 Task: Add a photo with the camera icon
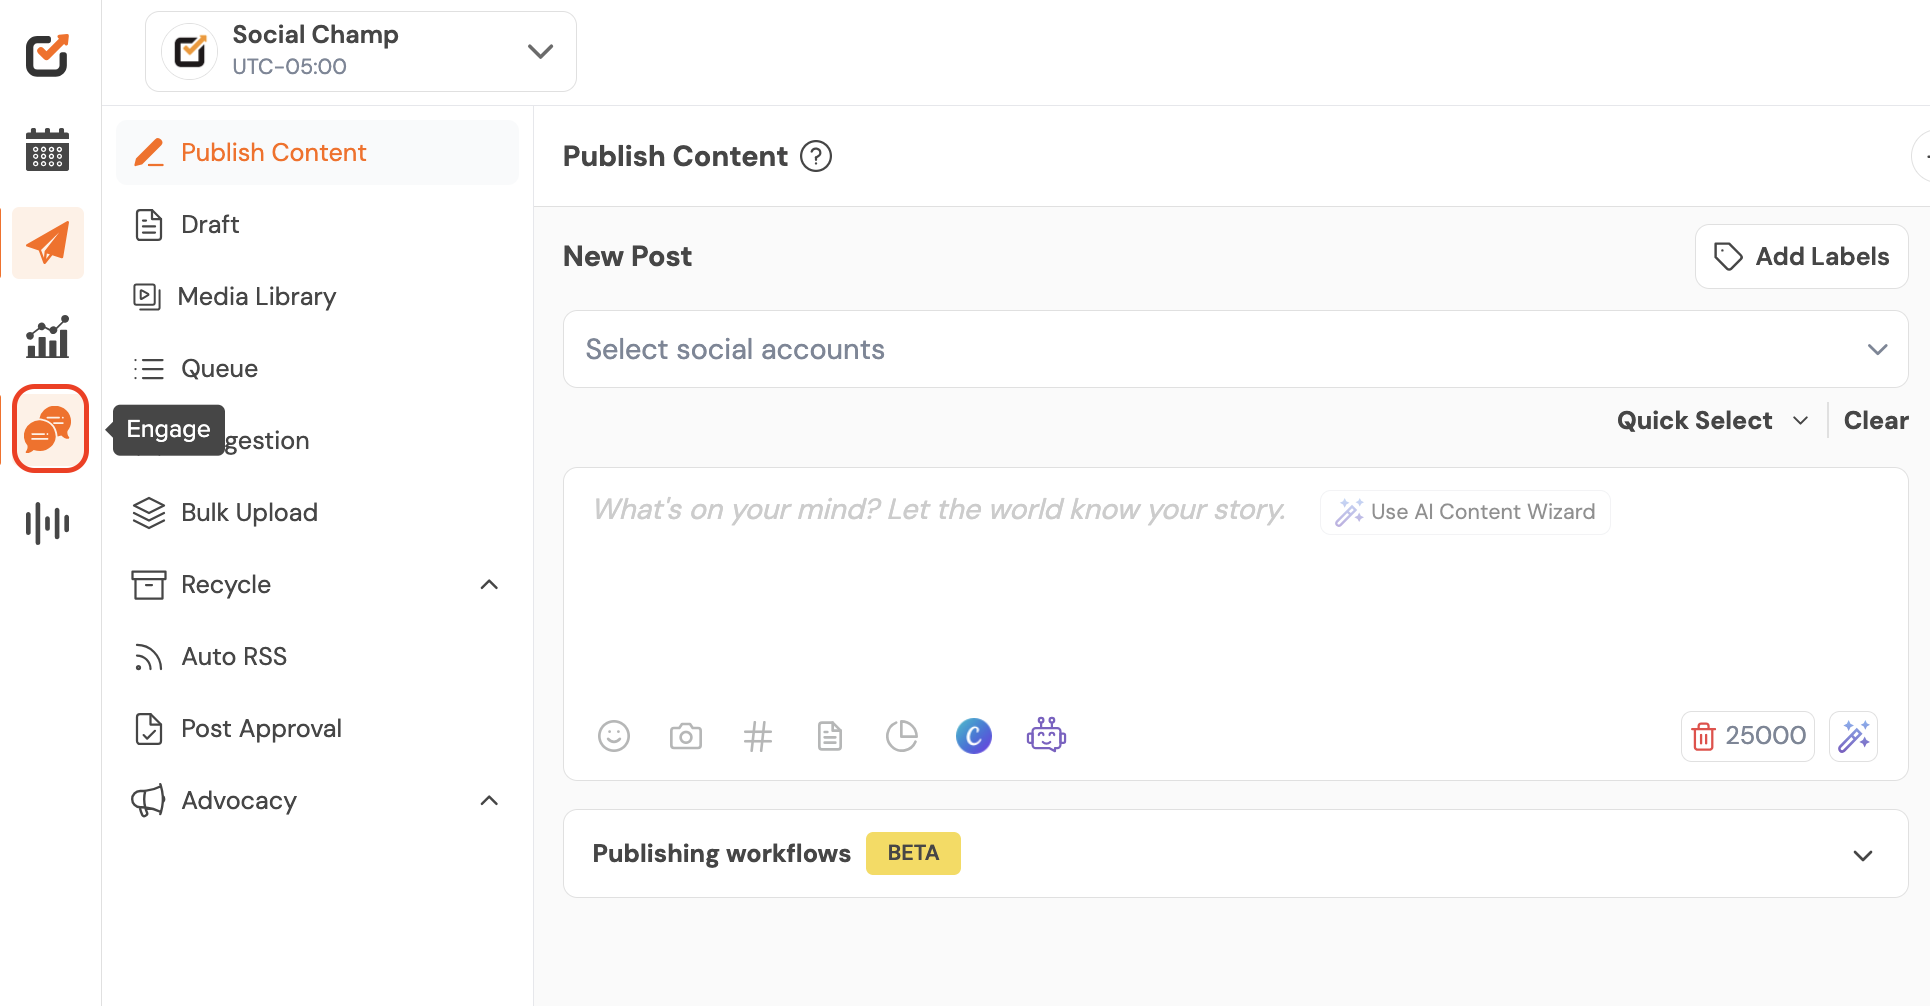685,737
